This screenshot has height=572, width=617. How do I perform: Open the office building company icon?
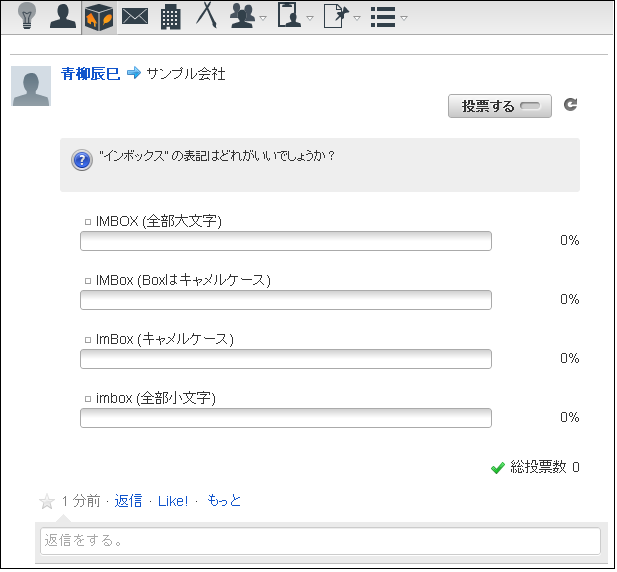171,18
